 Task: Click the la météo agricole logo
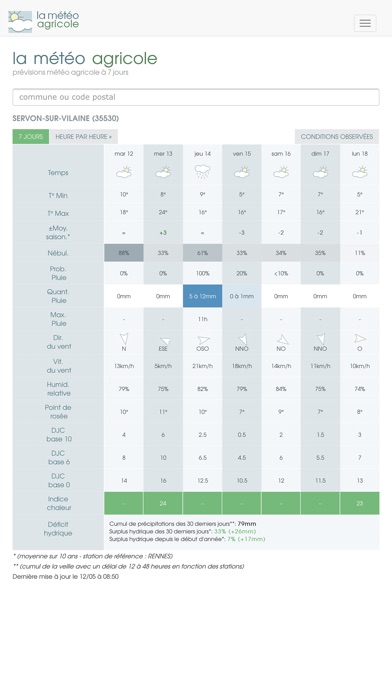(44, 21)
